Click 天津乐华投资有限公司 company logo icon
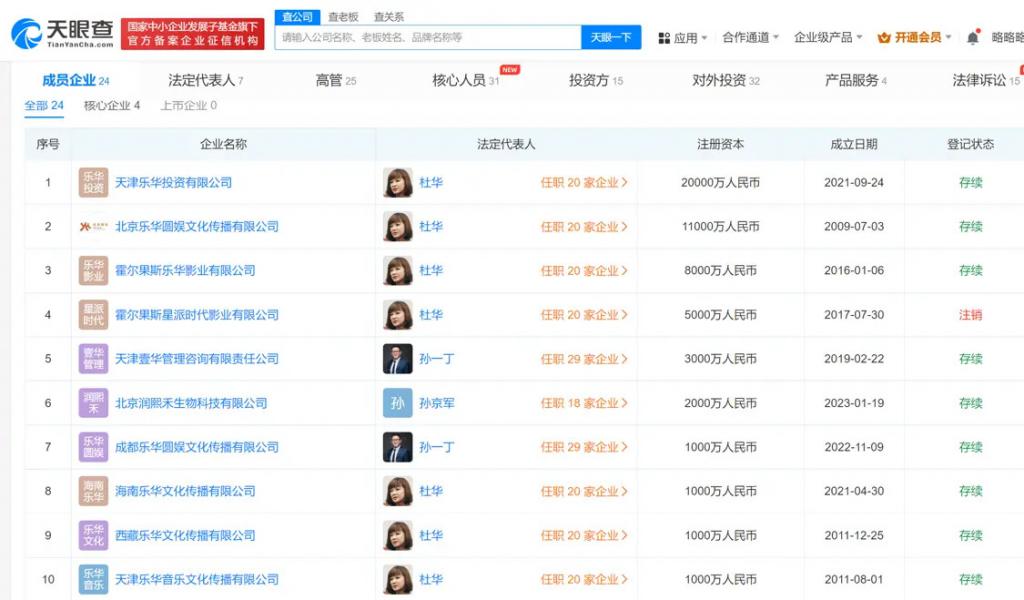 (93, 183)
